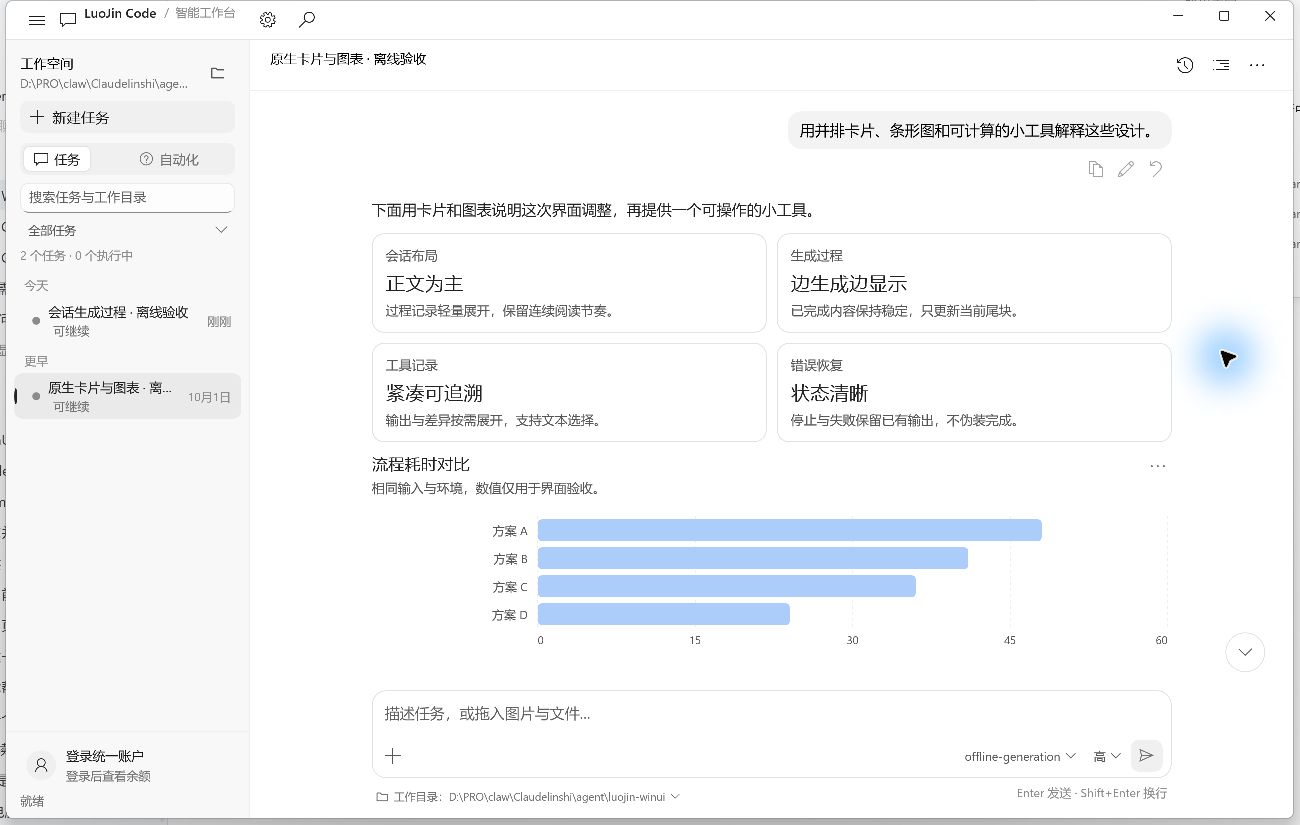Focus the 描述任务 message input box
This screenshot has width=1300, height=825.
click(x=771, y=714)
